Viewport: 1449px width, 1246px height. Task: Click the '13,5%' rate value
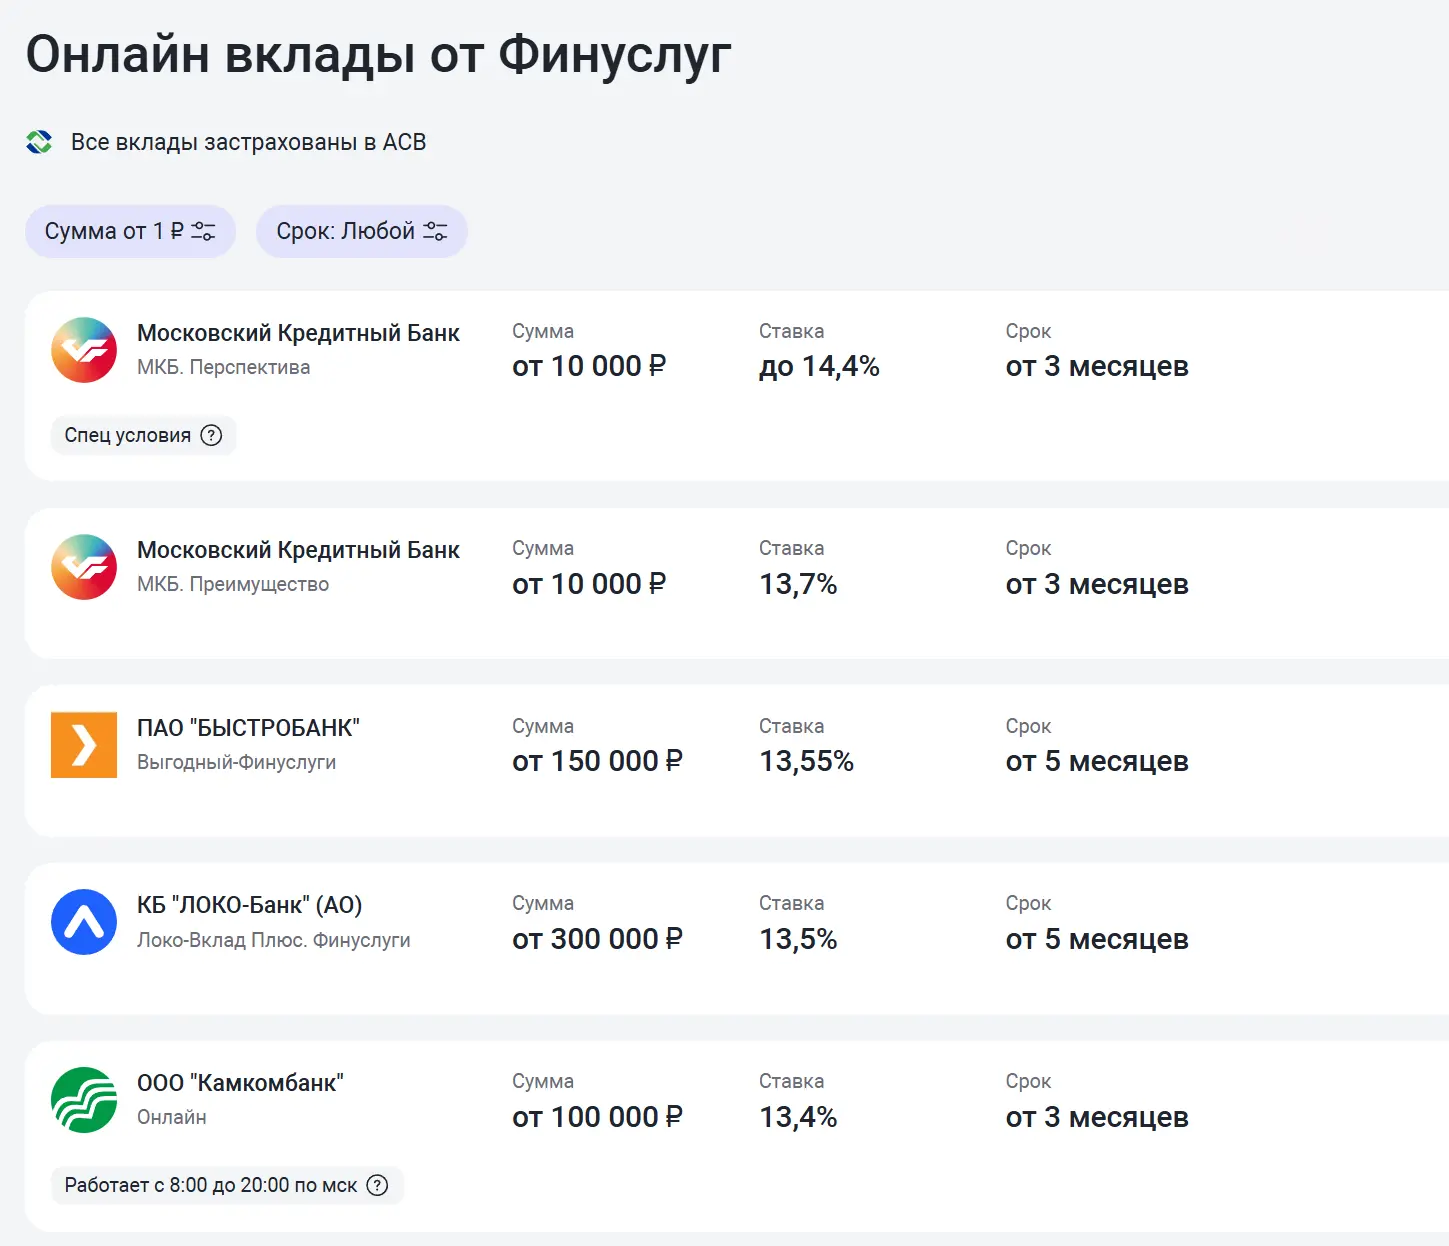click(798, 939)
